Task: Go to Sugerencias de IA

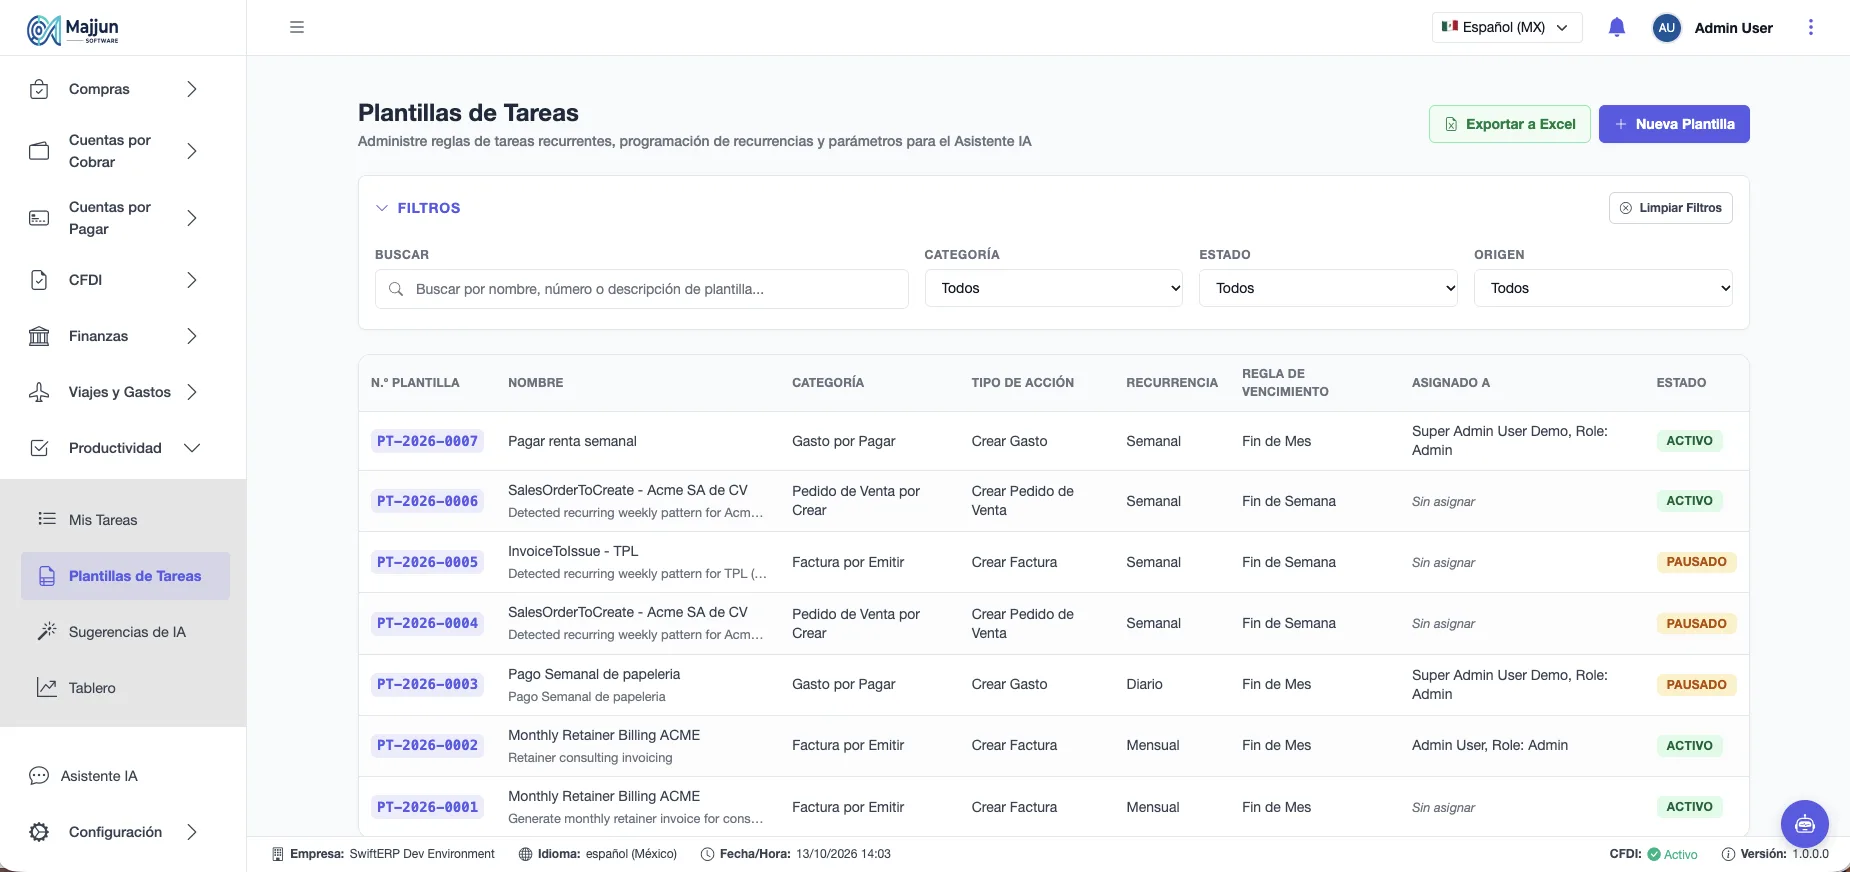Action: click(x=125, y=632)
